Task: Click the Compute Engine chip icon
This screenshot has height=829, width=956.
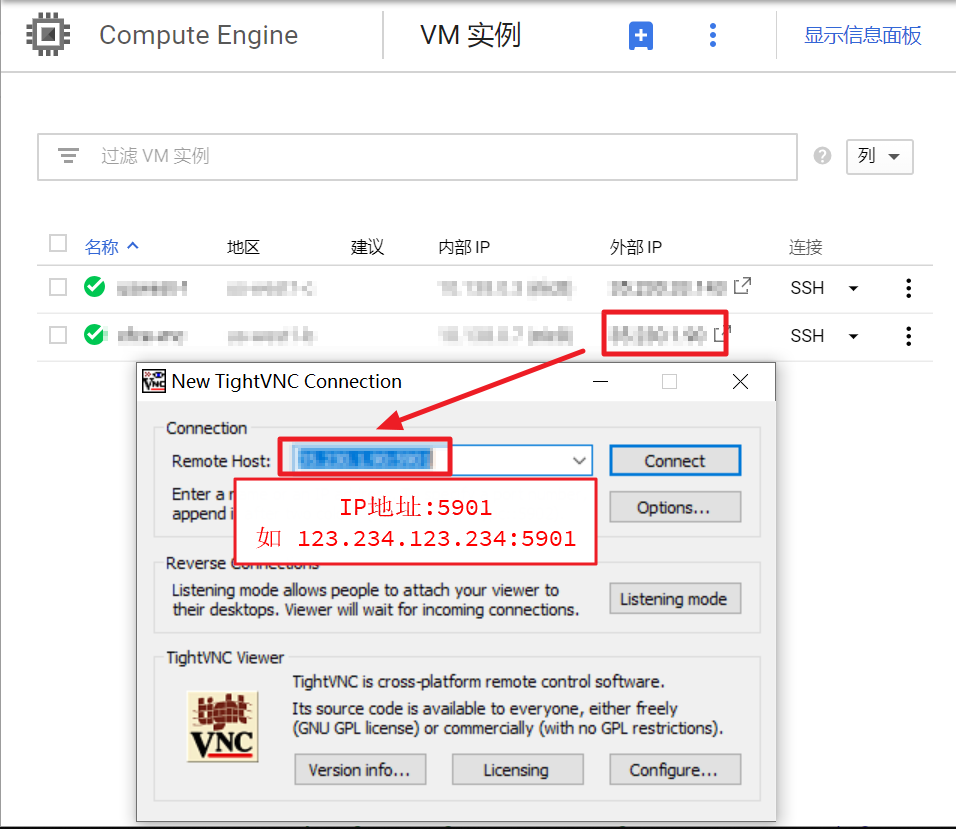Action: tap(43, 35)
